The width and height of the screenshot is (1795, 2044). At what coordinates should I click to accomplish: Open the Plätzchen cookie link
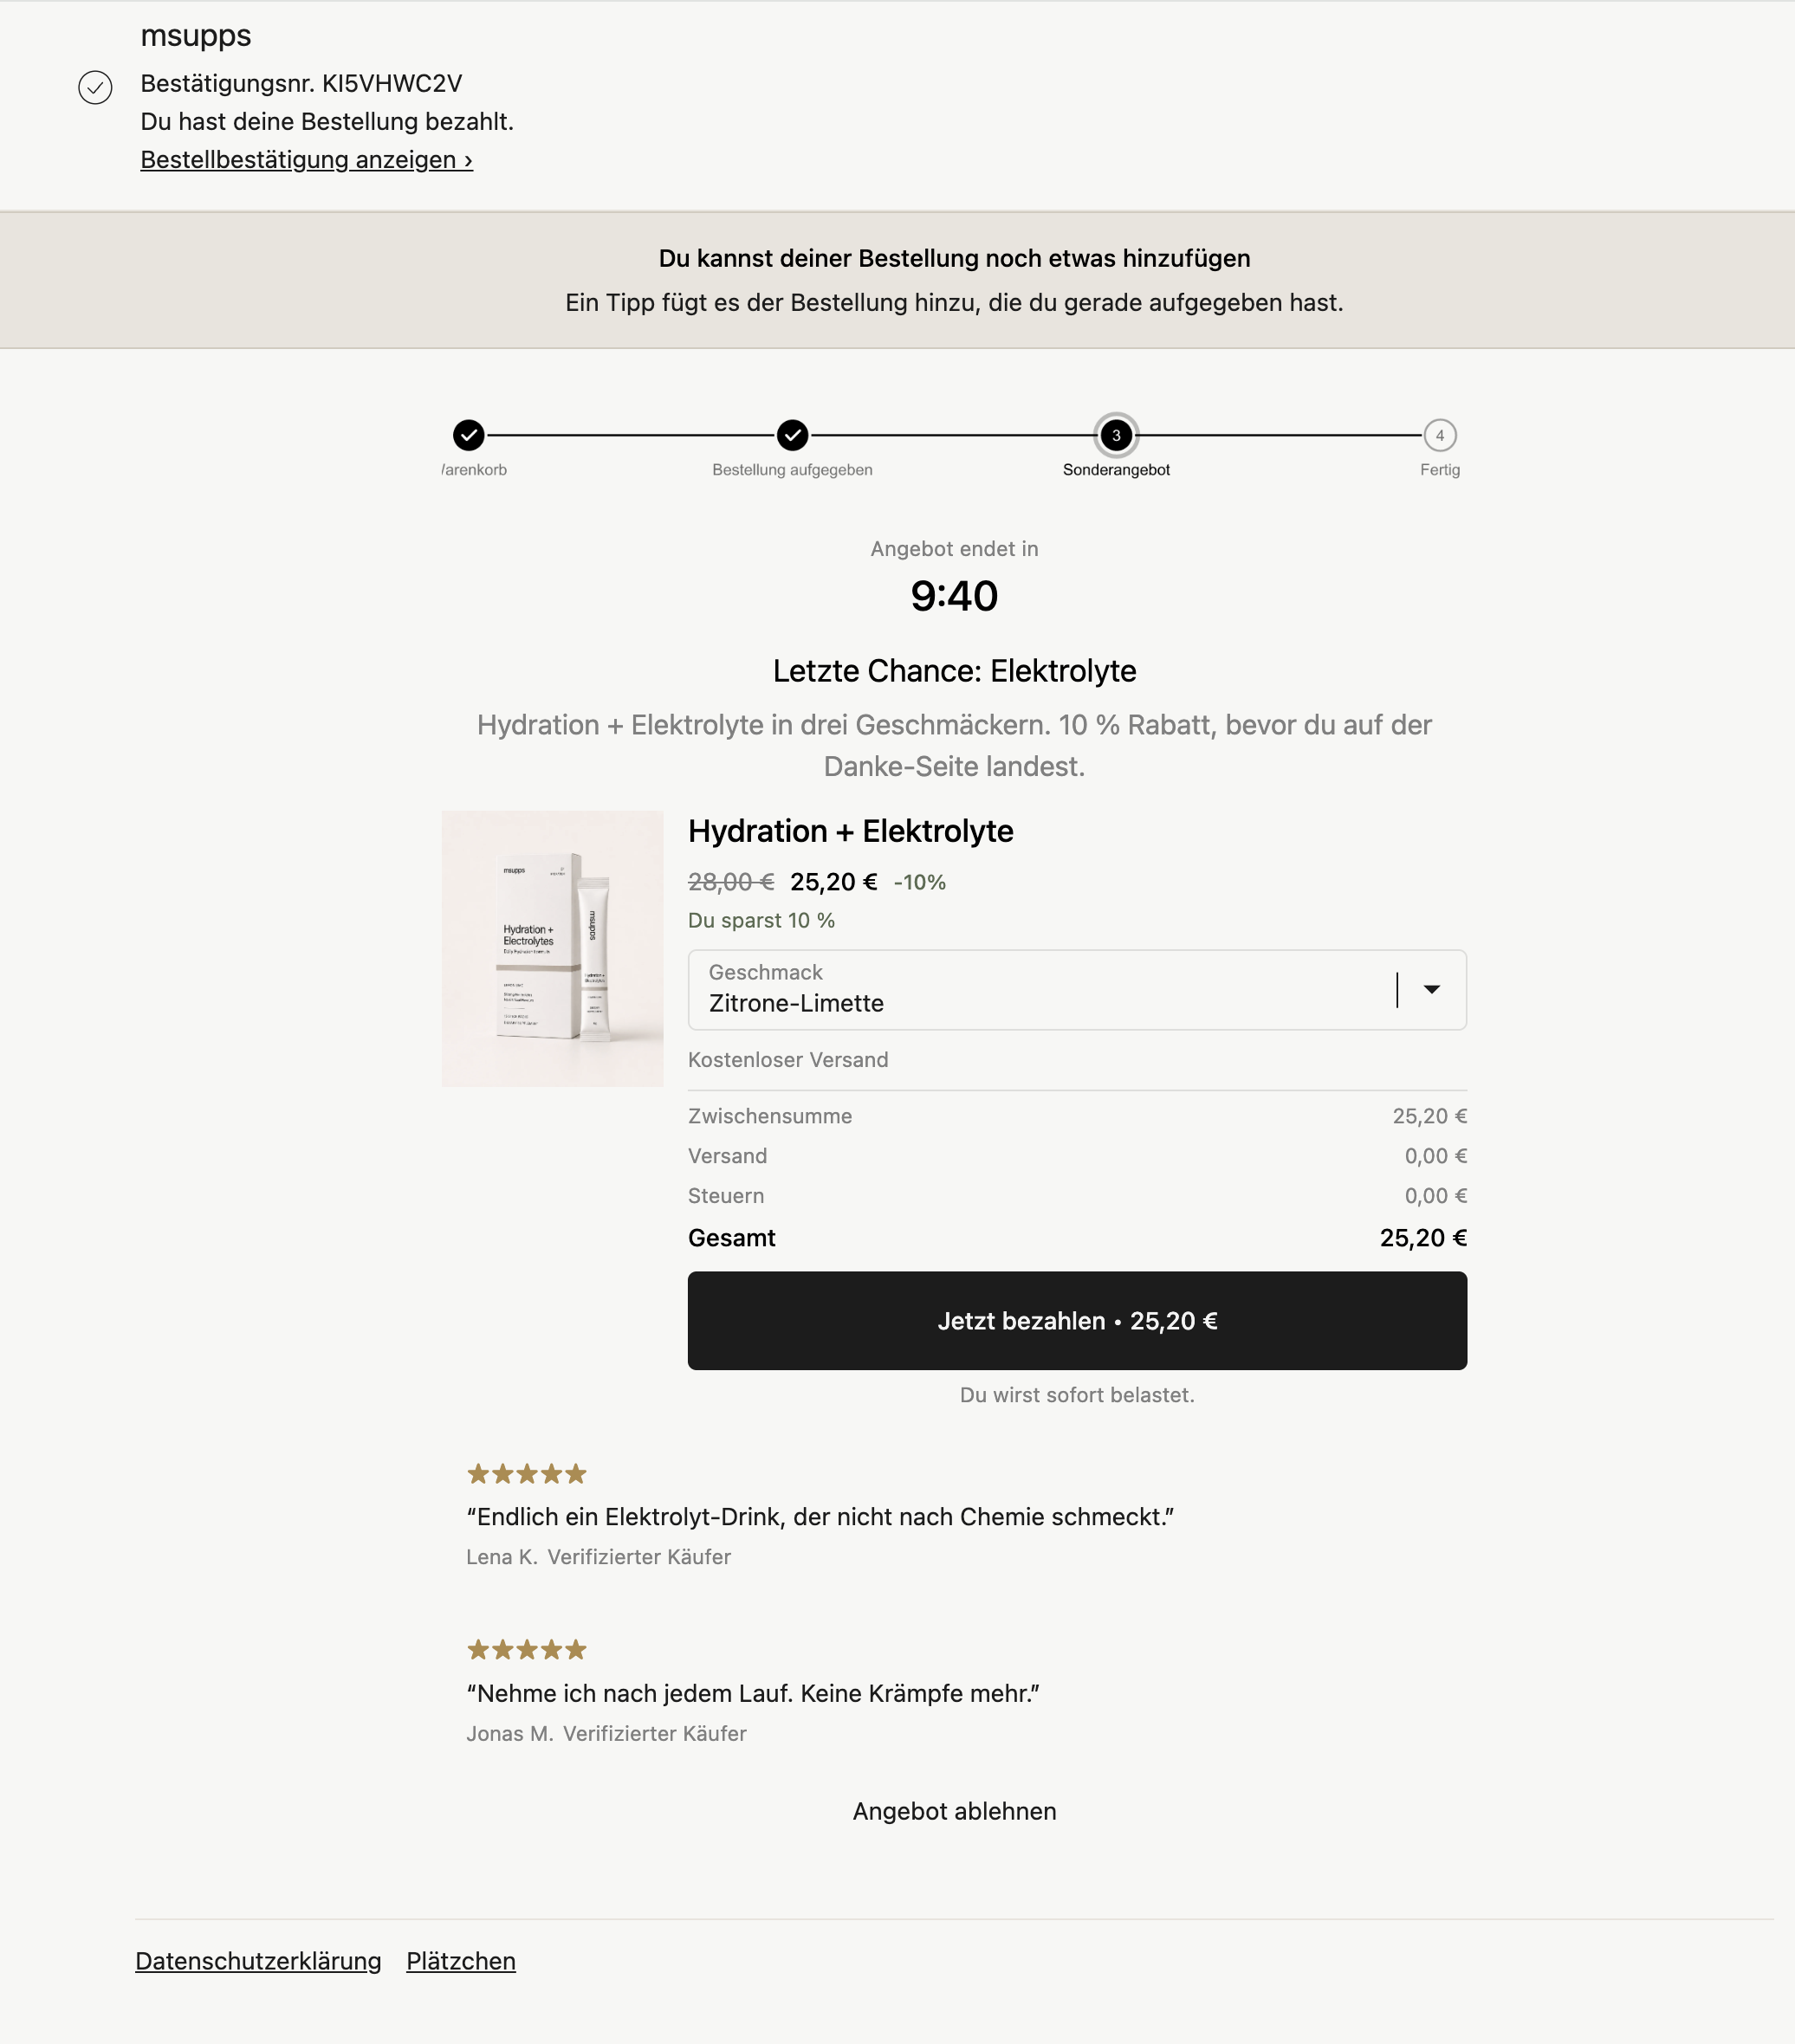(461, 1961)
